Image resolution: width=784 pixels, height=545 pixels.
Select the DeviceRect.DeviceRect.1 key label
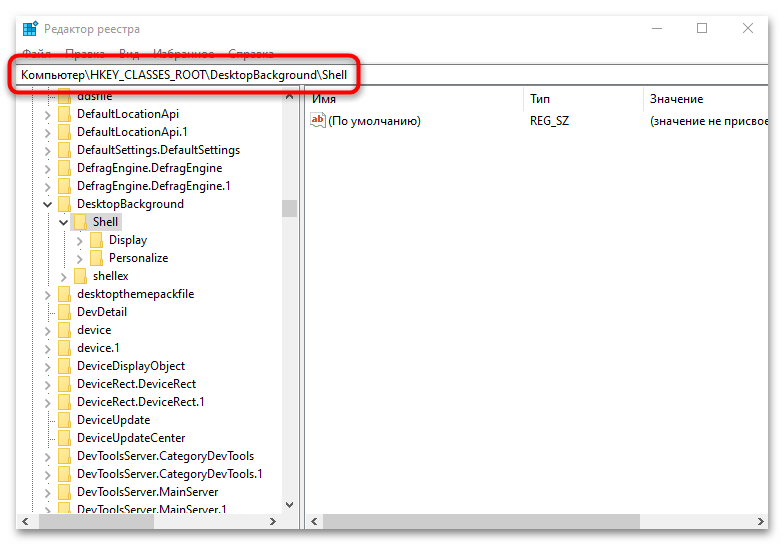(x=140, y=402)
